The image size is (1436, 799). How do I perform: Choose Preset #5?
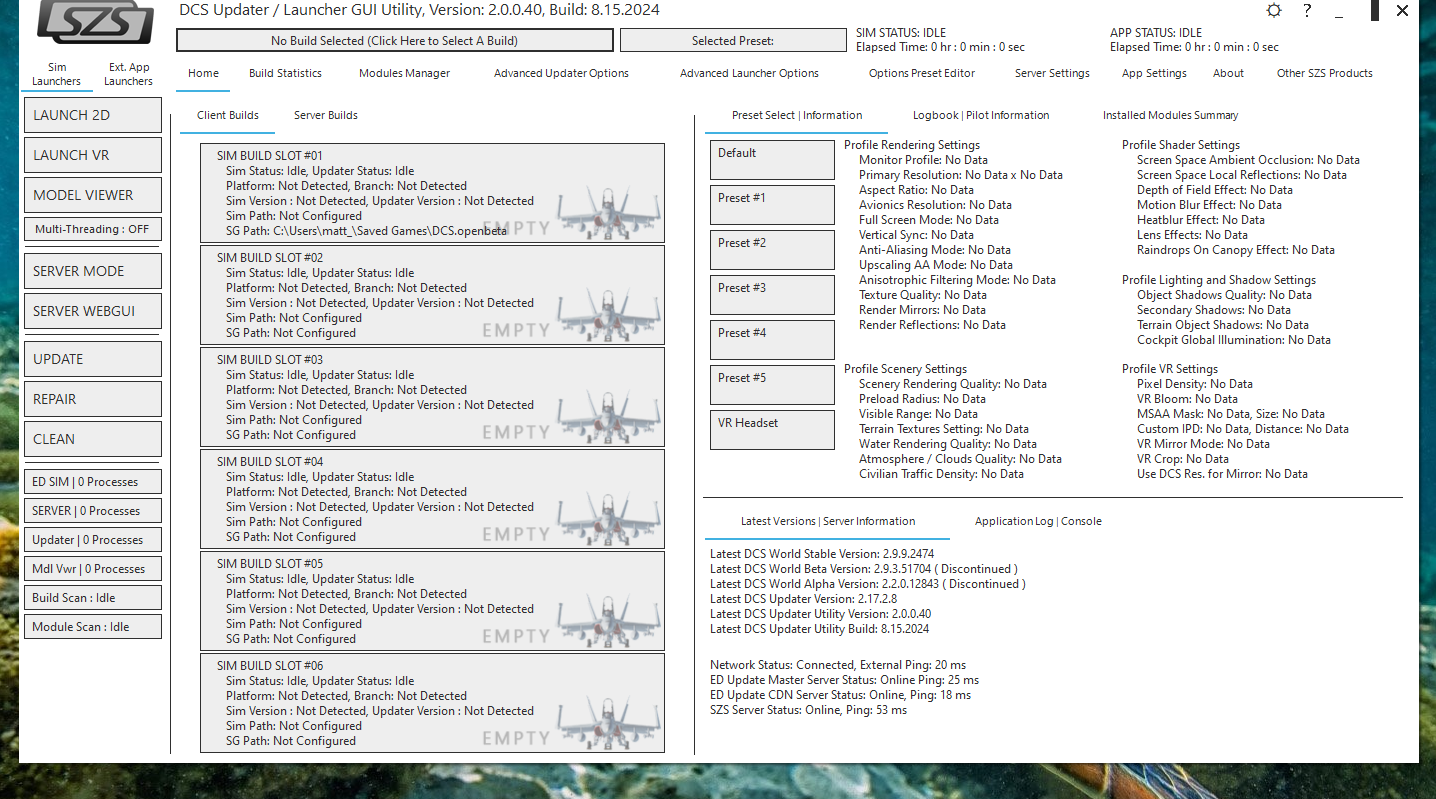click(772, 385)
